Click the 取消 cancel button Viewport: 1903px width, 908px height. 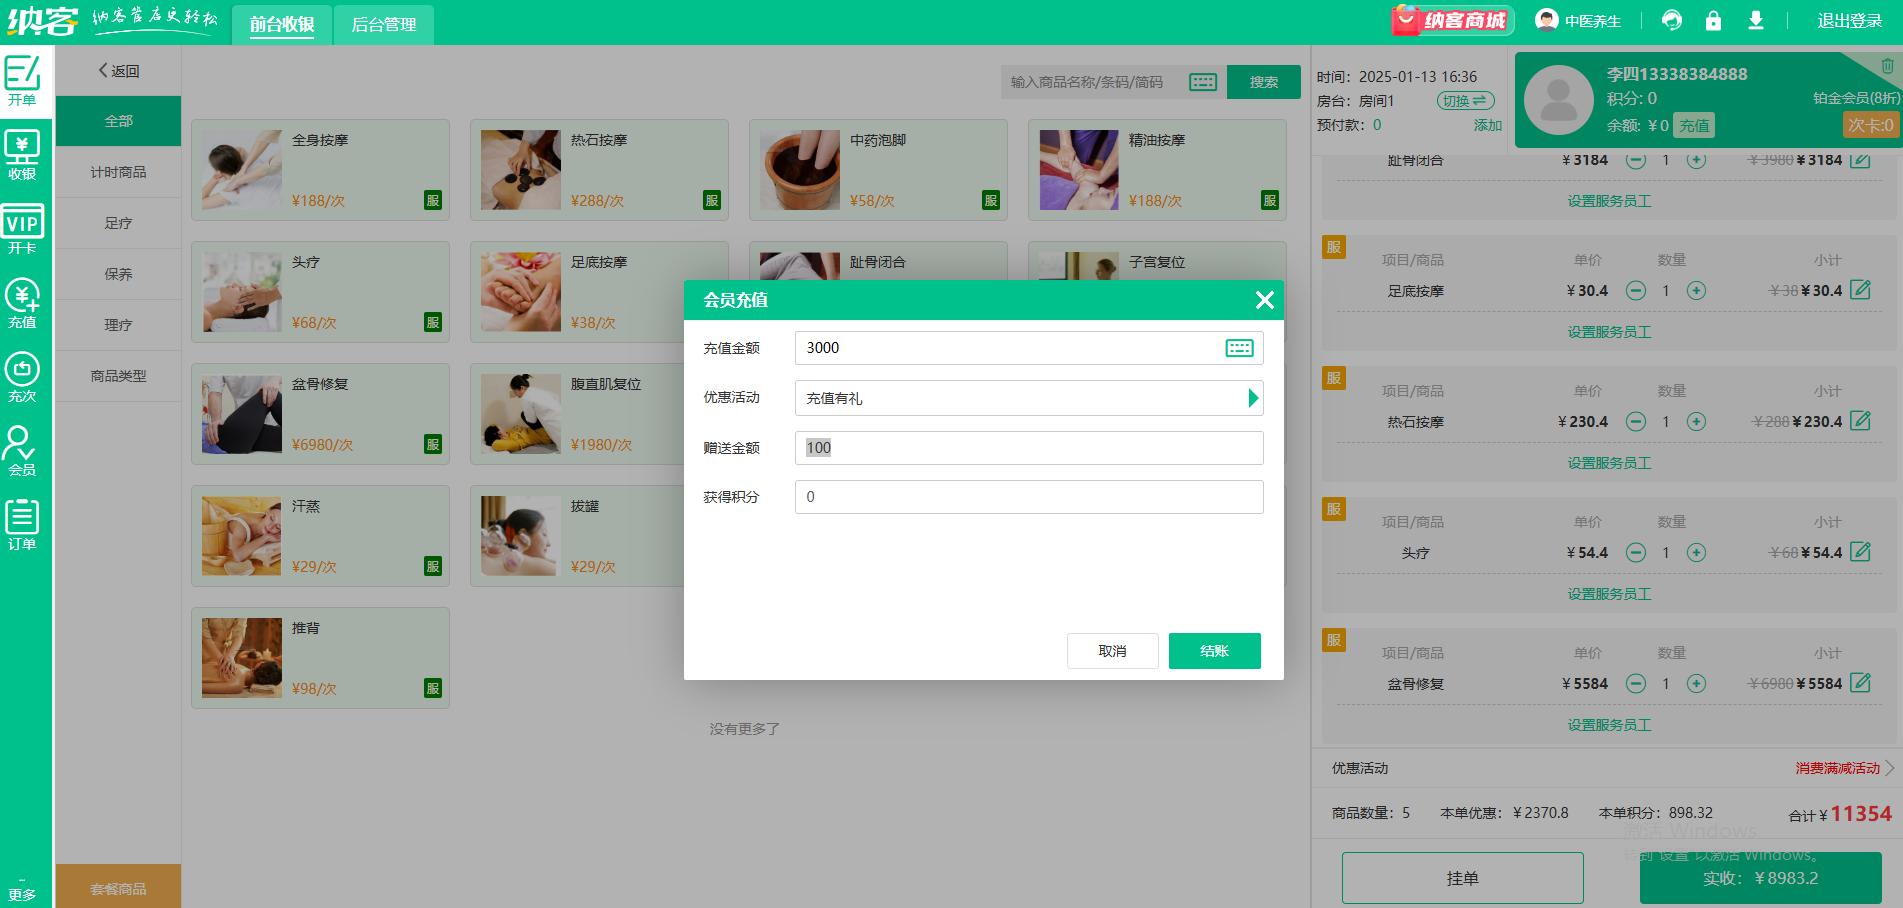coord(1112,651)
